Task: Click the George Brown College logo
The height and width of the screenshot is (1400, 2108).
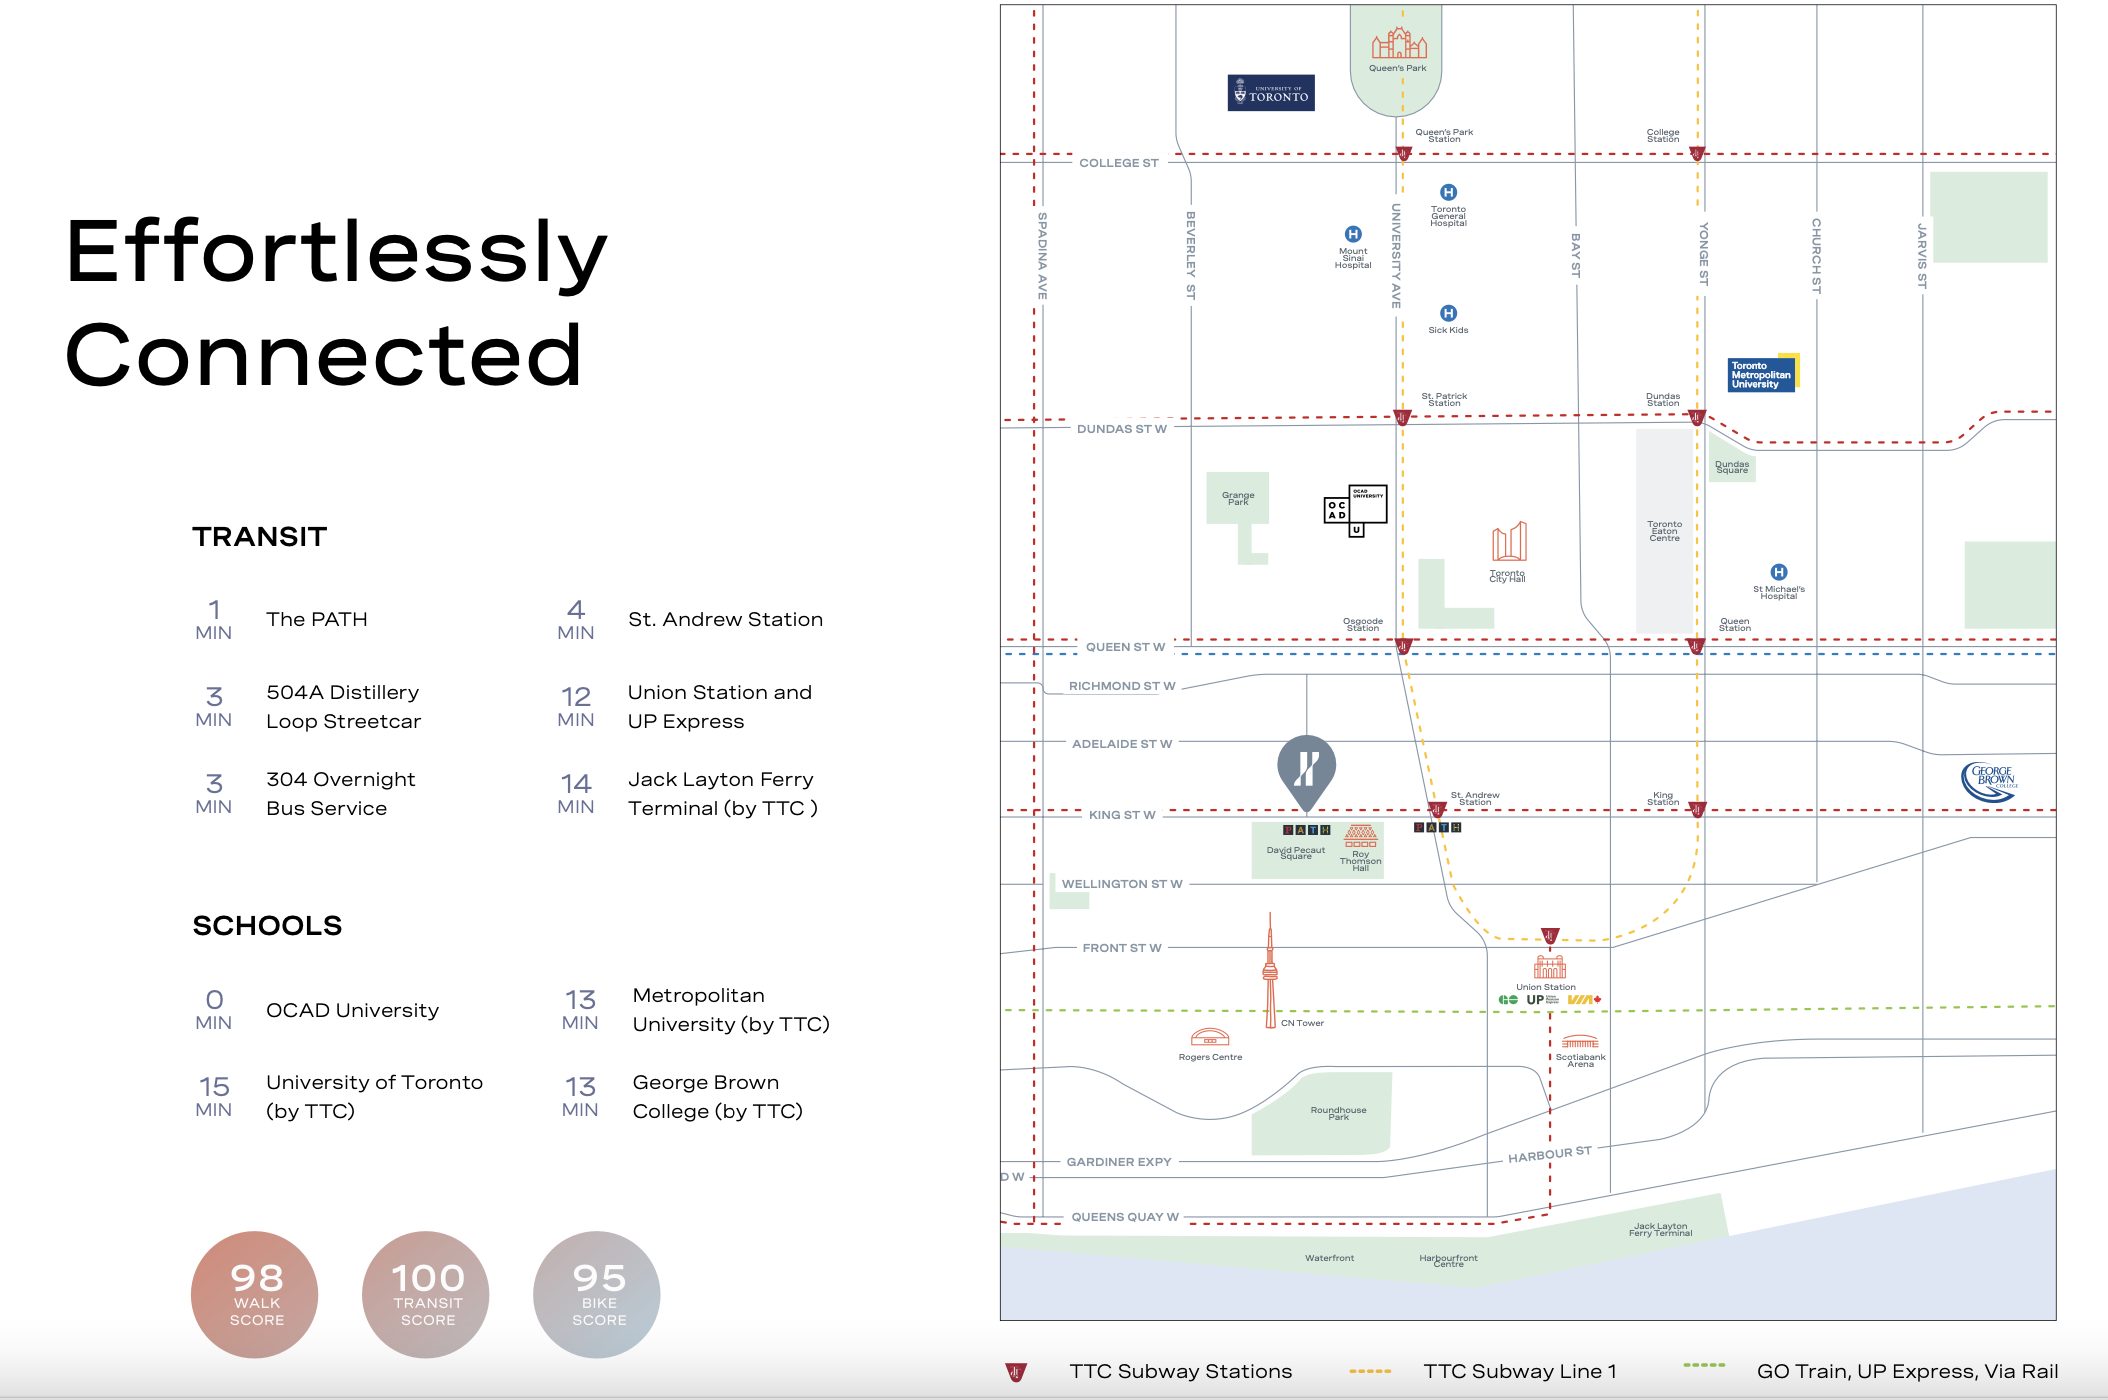Action: click(1990, 781)
